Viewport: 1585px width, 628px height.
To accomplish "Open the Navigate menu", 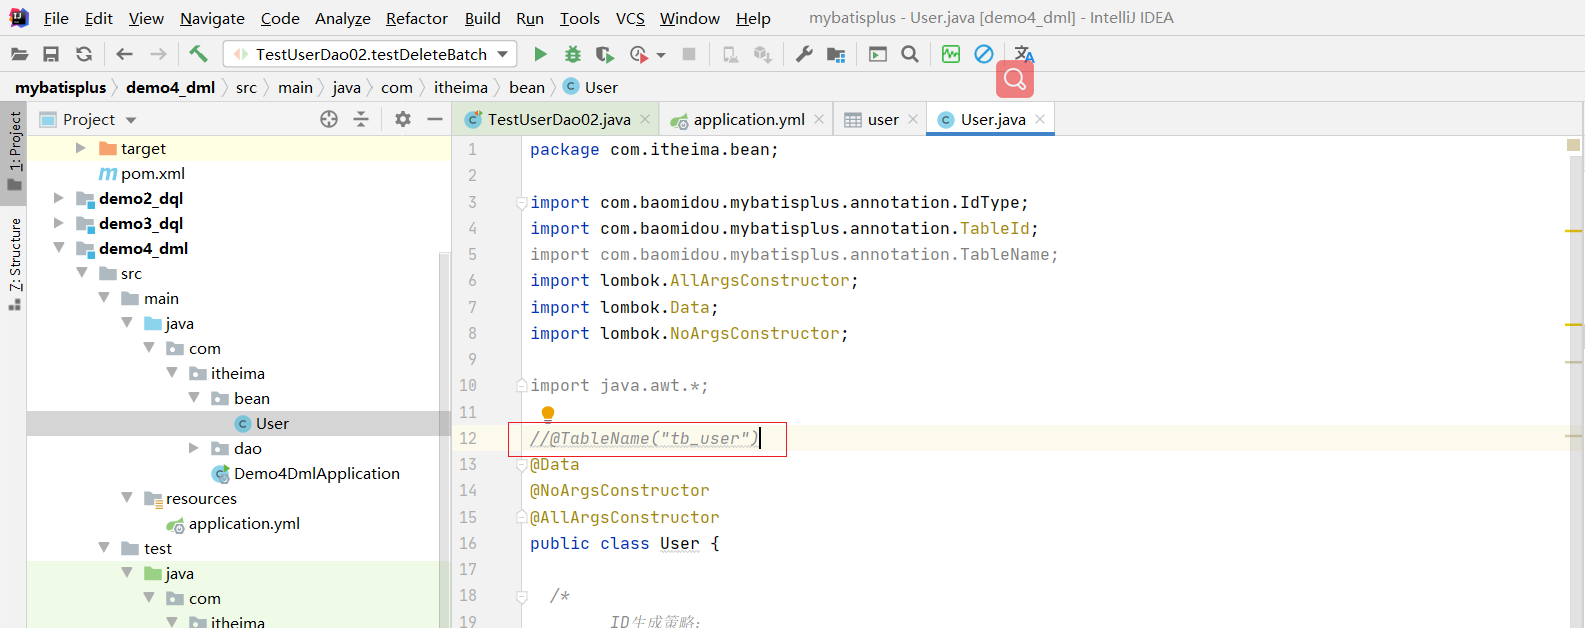I will (212, 18).
